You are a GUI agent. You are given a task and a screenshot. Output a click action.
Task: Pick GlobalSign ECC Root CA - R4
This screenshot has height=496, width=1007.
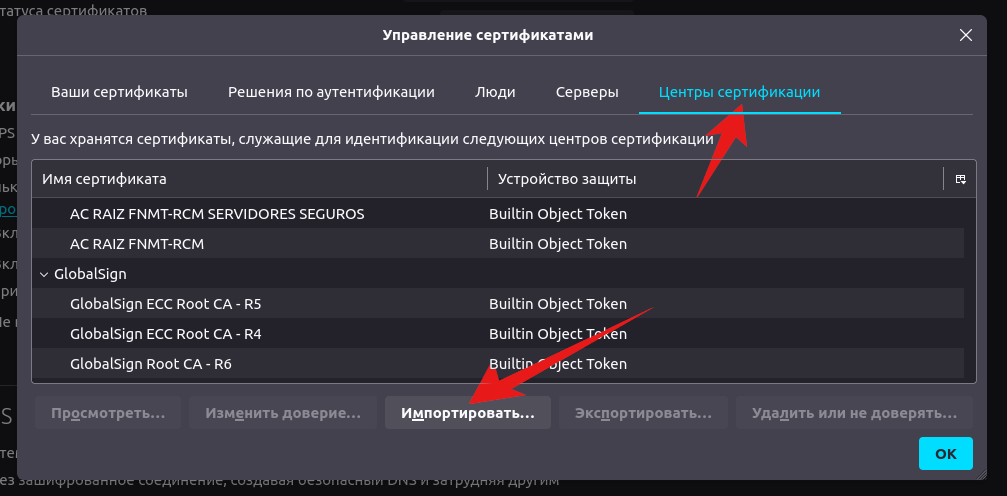pos(165,334)
